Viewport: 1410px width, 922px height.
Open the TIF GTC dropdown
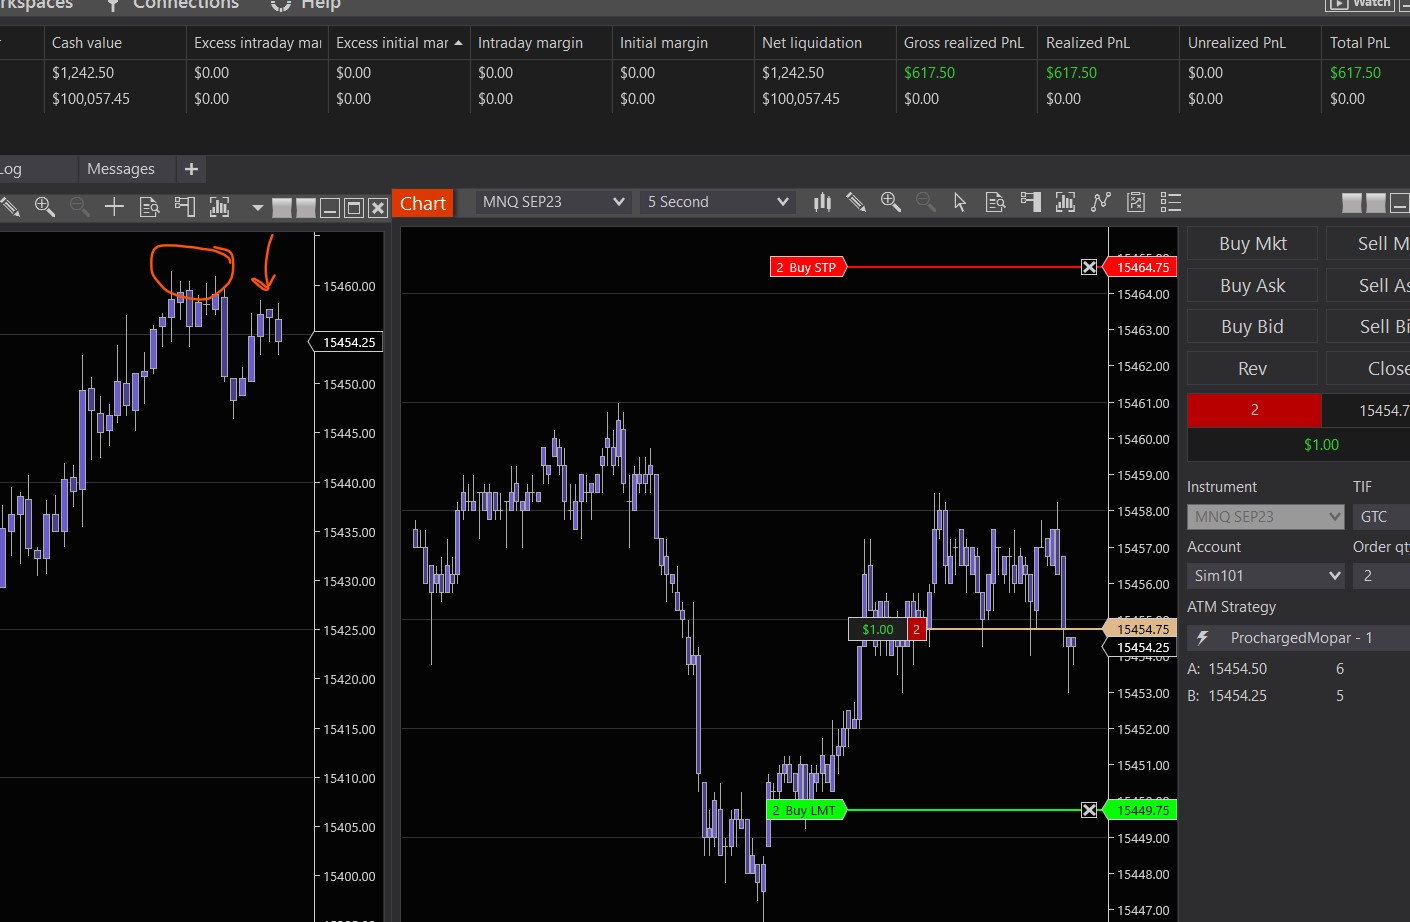(x=1381, y=517)
